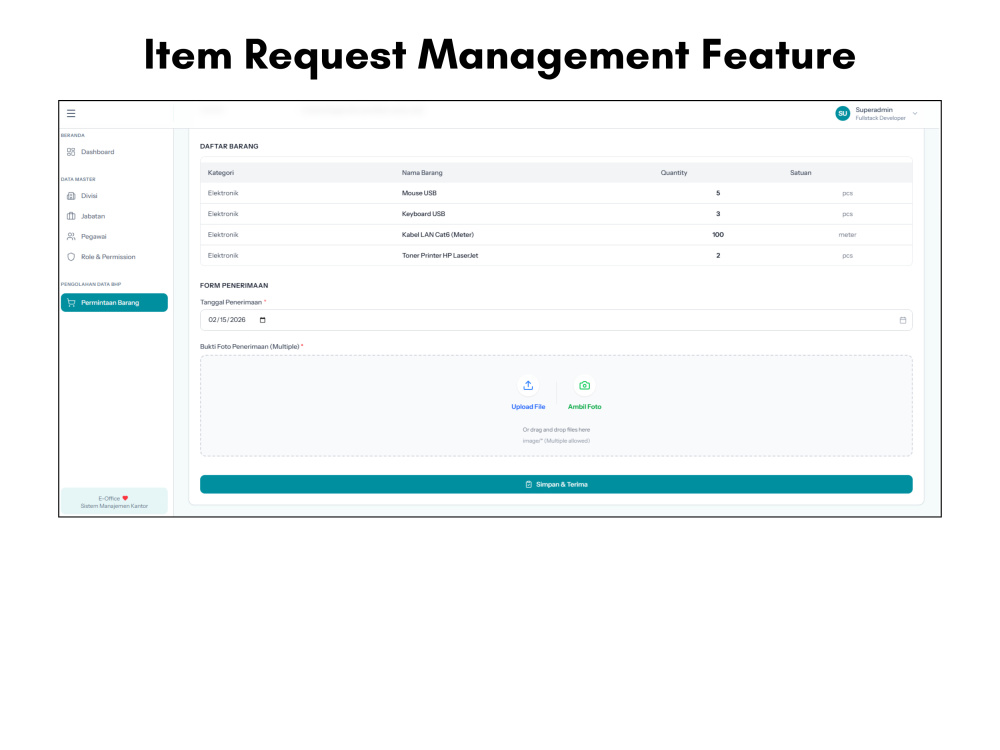Click the Nama Barang column header
Viewport: 1000px width, 750px height.
click(422, 173)
